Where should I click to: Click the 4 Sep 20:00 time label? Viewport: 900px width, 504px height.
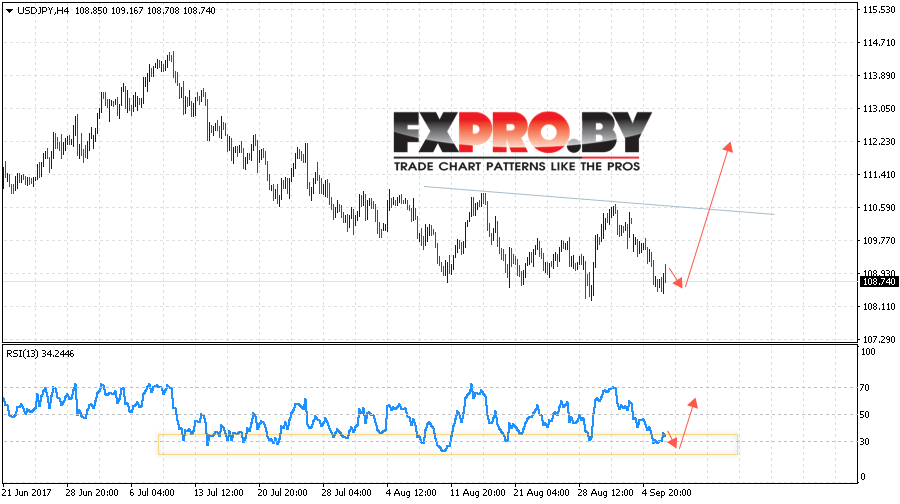[x=666, y=493]
